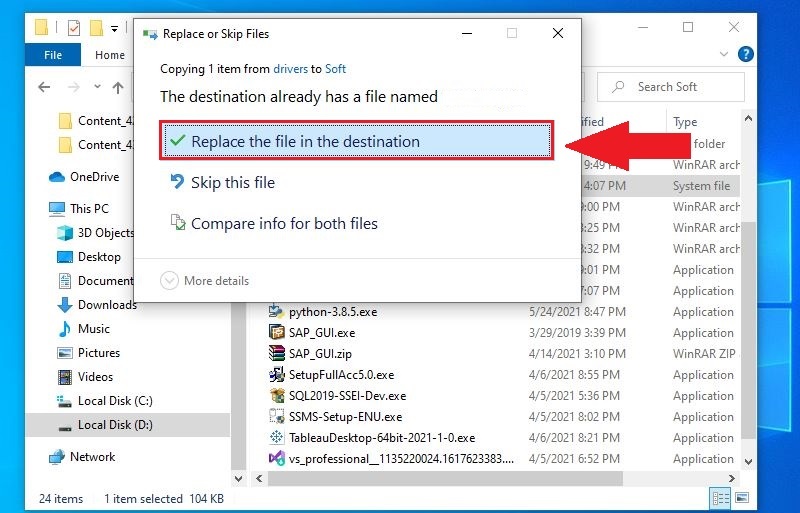Expand the ribbon using the chevron
800x513 pixels.
click(723, 54)
